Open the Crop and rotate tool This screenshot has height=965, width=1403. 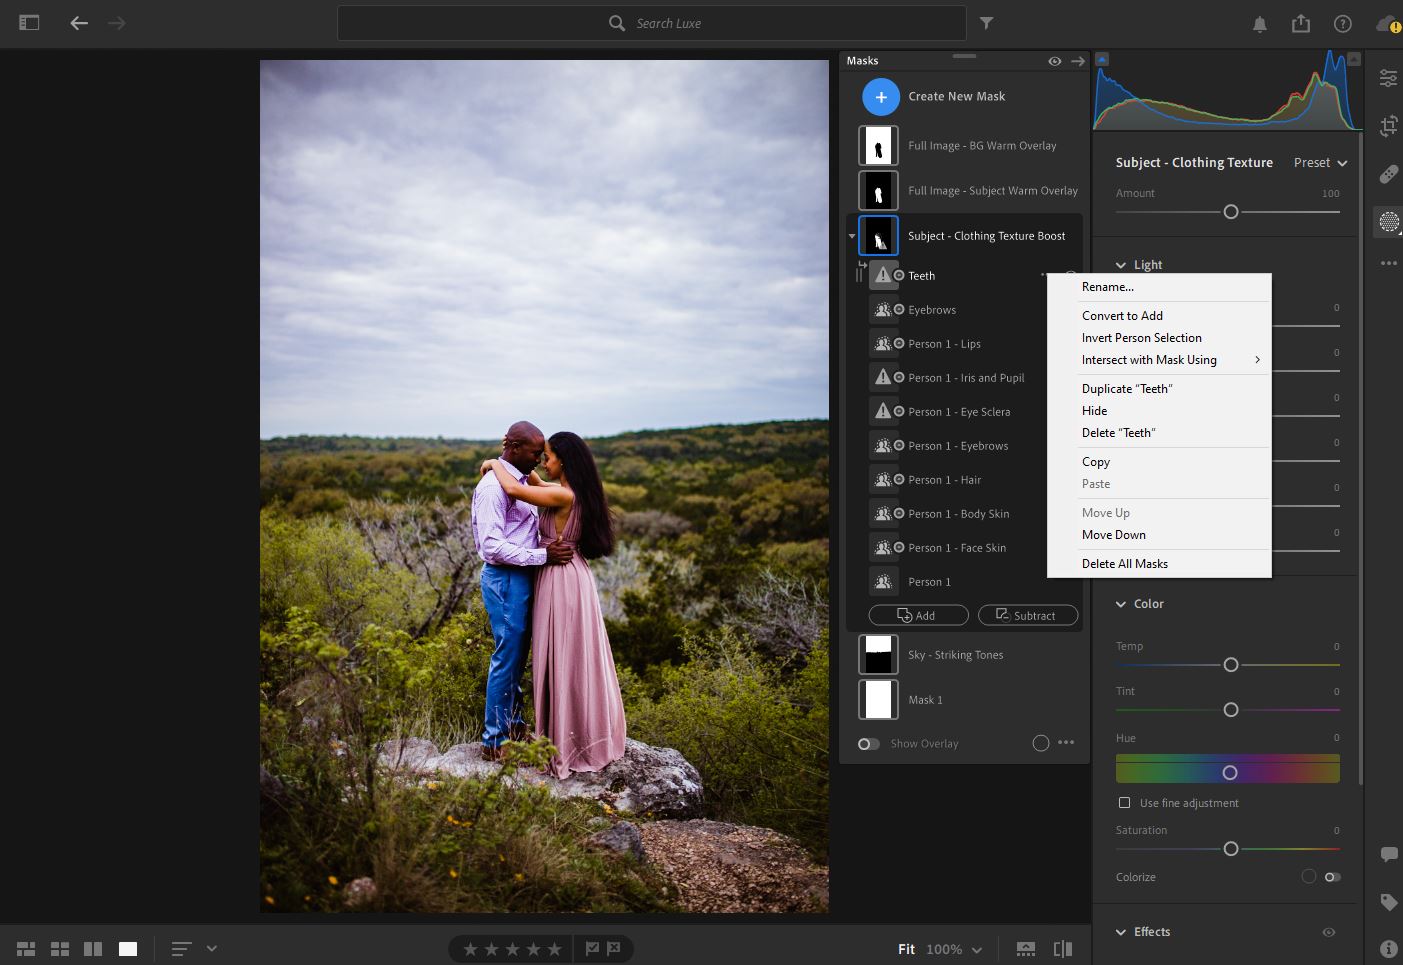pyautogui.click(x=1388, y=126)
